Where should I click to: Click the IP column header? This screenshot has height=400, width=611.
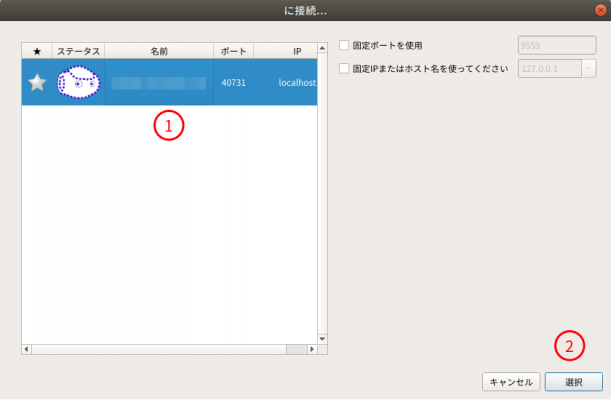(x=297, y=50)
